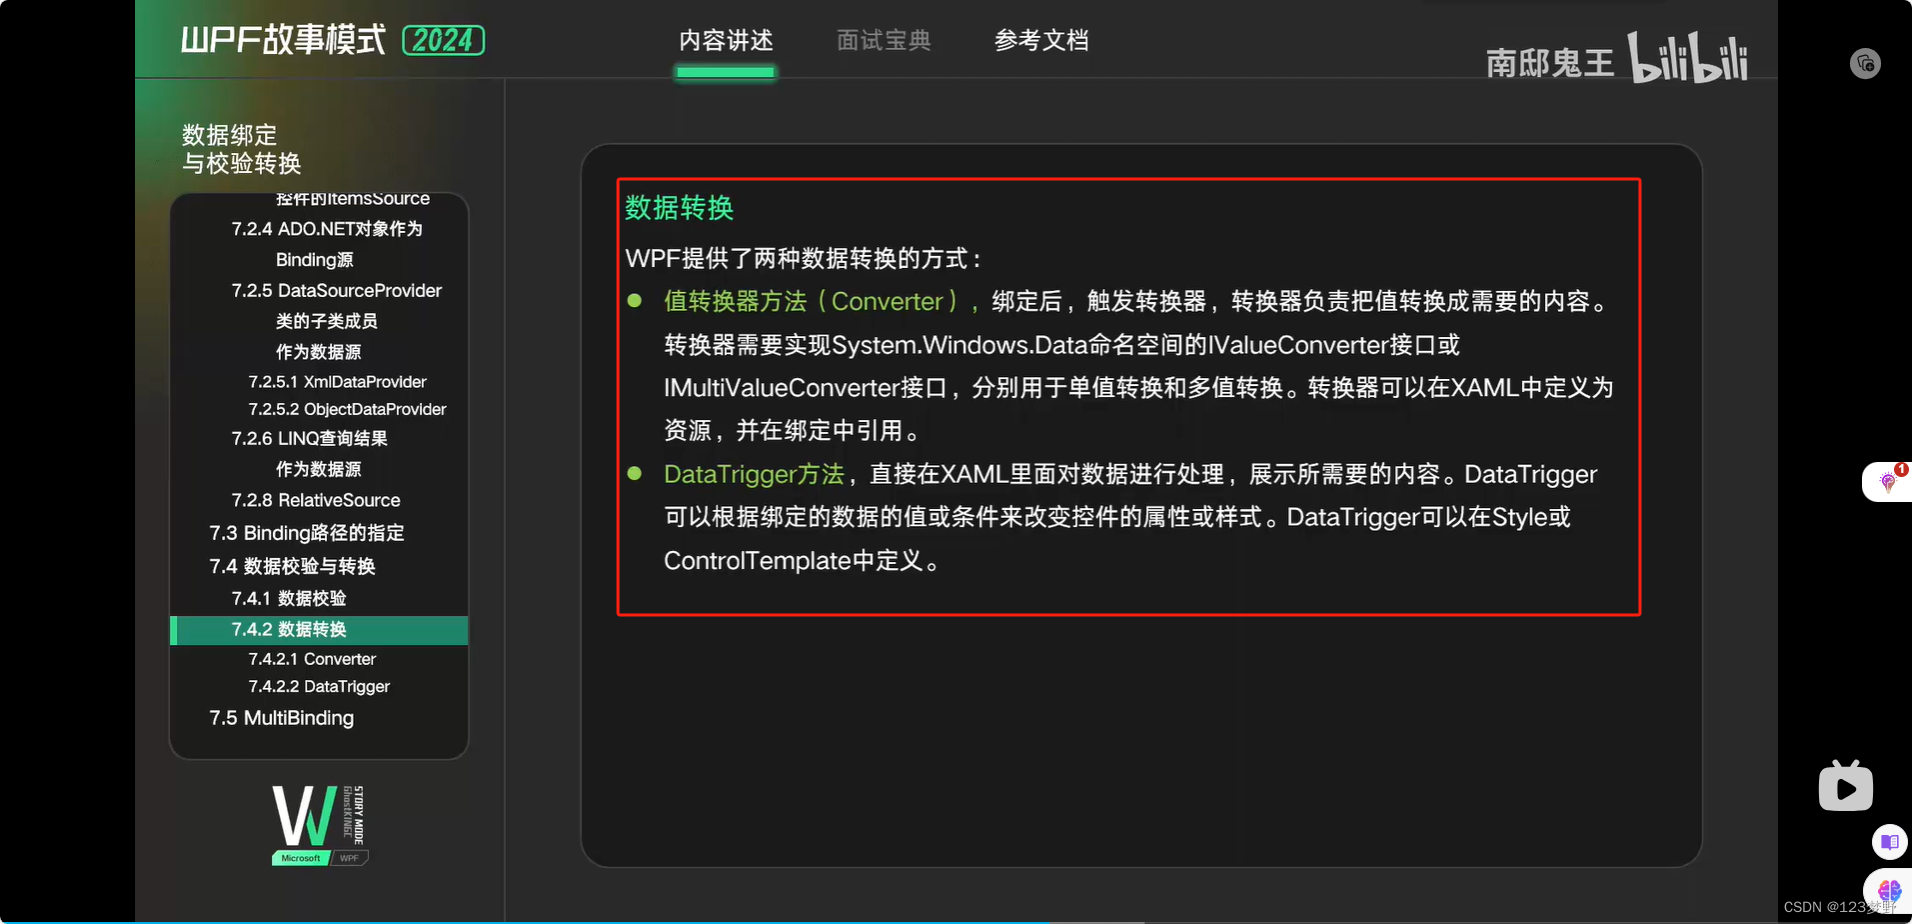Open 7.2.5.2 ObjectDataProvider section
Screen dimensions: 1912x924
(x=347, y=409)
